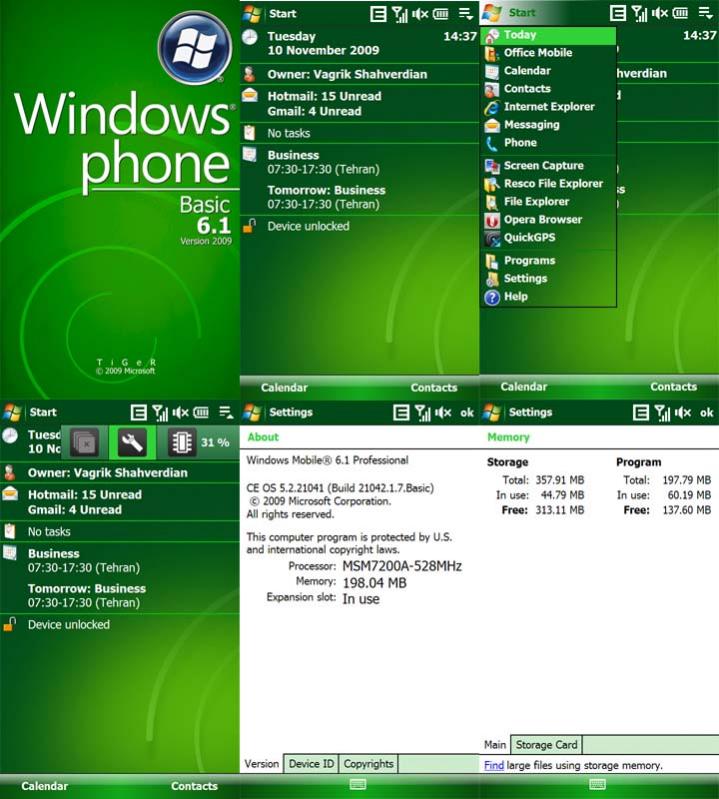Image resolution: width=719 pixels, height=799 pixels.
Task: Click the memory chip icon showing 31 %
Action: (181, 442)
